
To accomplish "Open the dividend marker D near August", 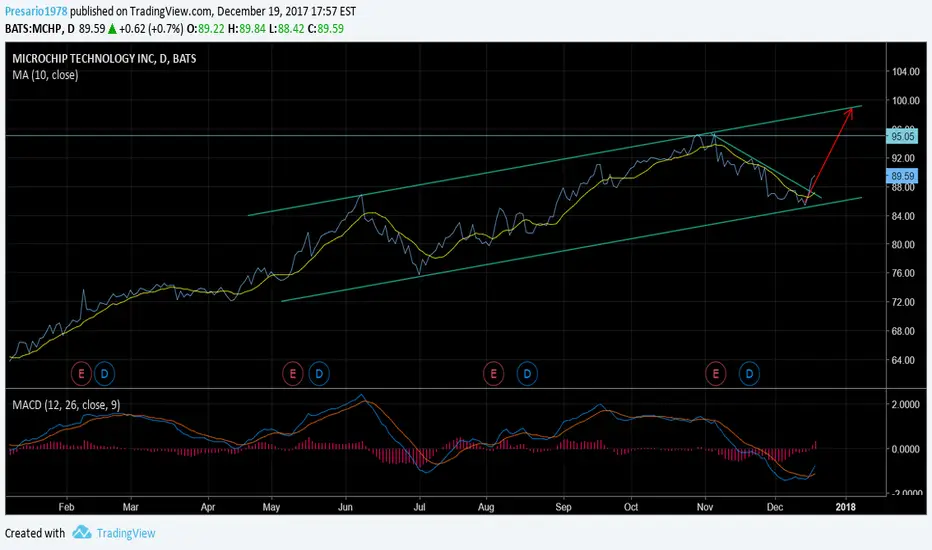I will point(527,373).
